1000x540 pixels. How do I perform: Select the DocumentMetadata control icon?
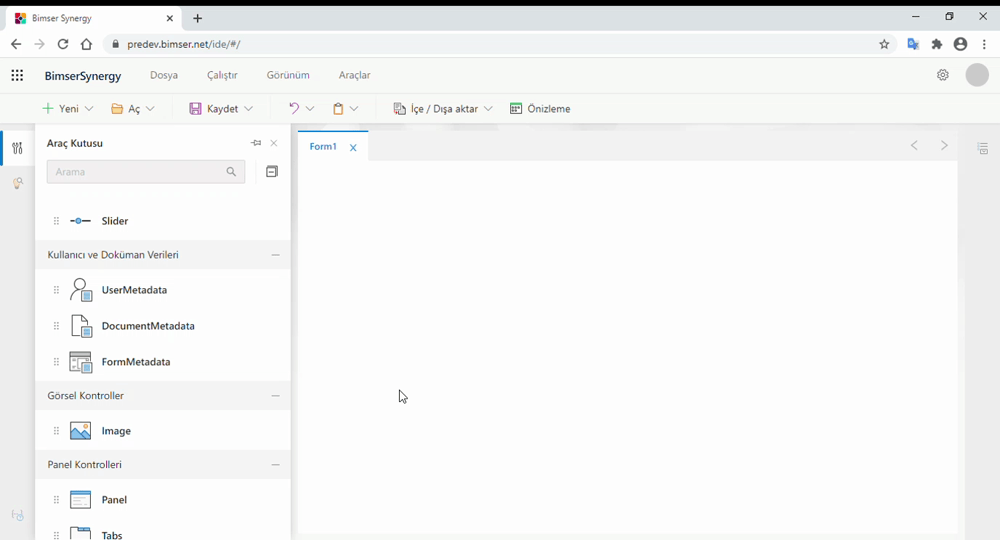81,326
